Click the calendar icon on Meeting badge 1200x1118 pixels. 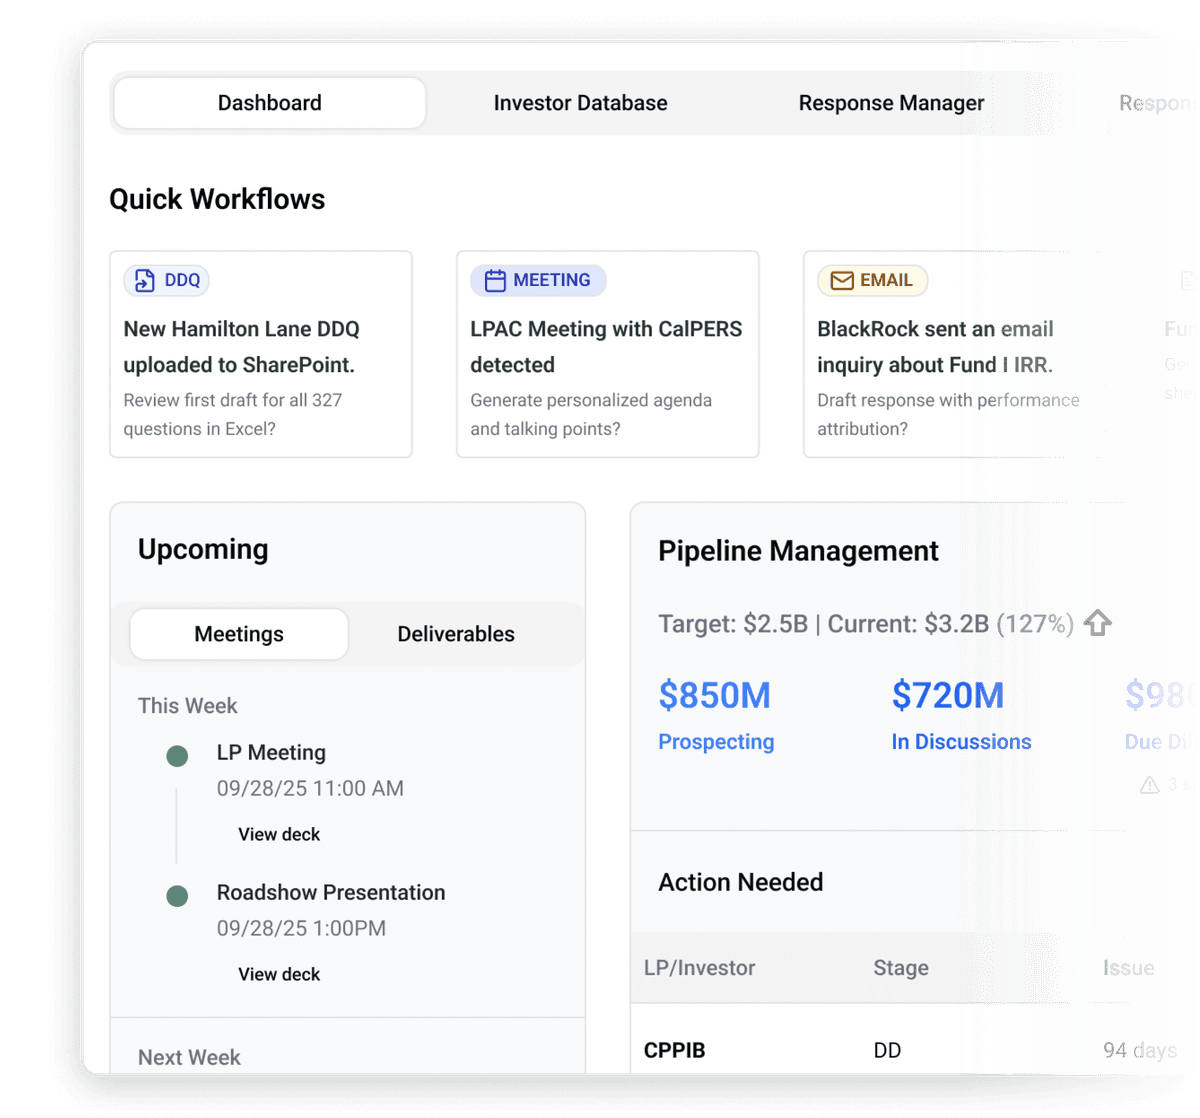click(x=495, y=281)
